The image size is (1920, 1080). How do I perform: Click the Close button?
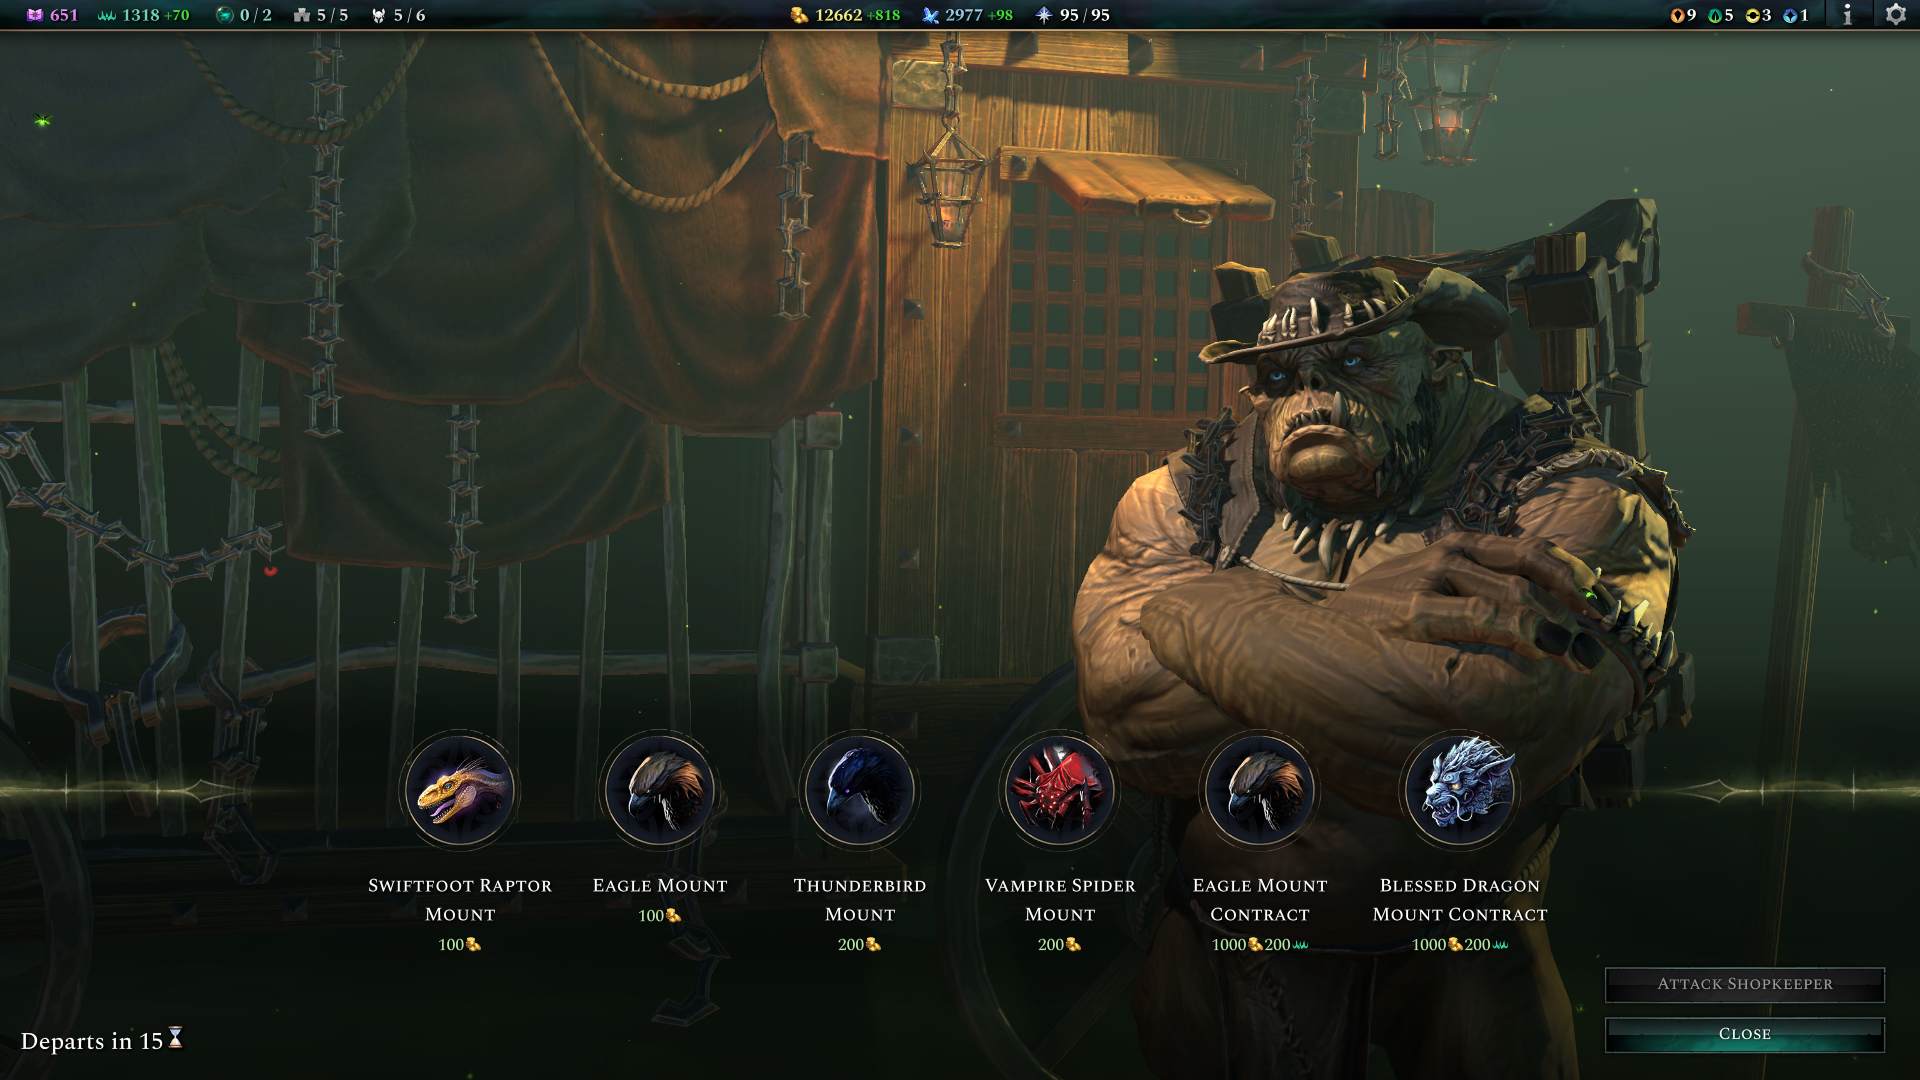point(1745,1034)
